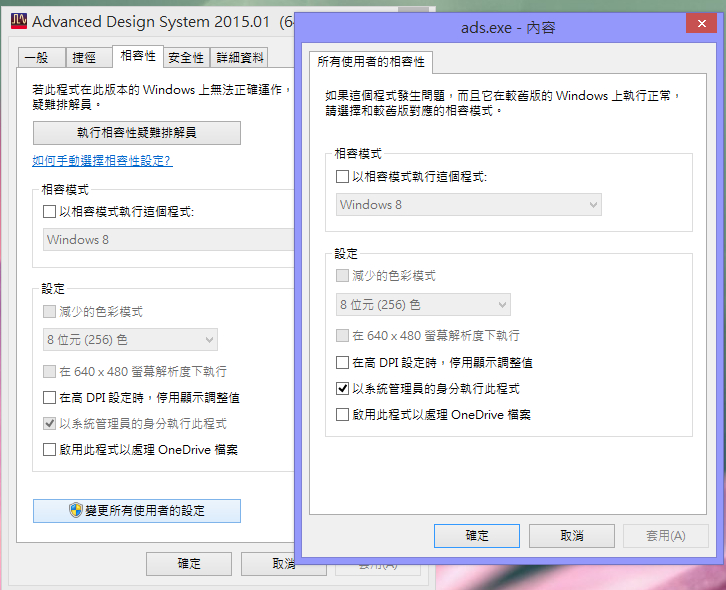The width and height of the screenshot is (726, 590).
Task: Open 如何手動選擇相容性設定? link
Action: (102, 161)
